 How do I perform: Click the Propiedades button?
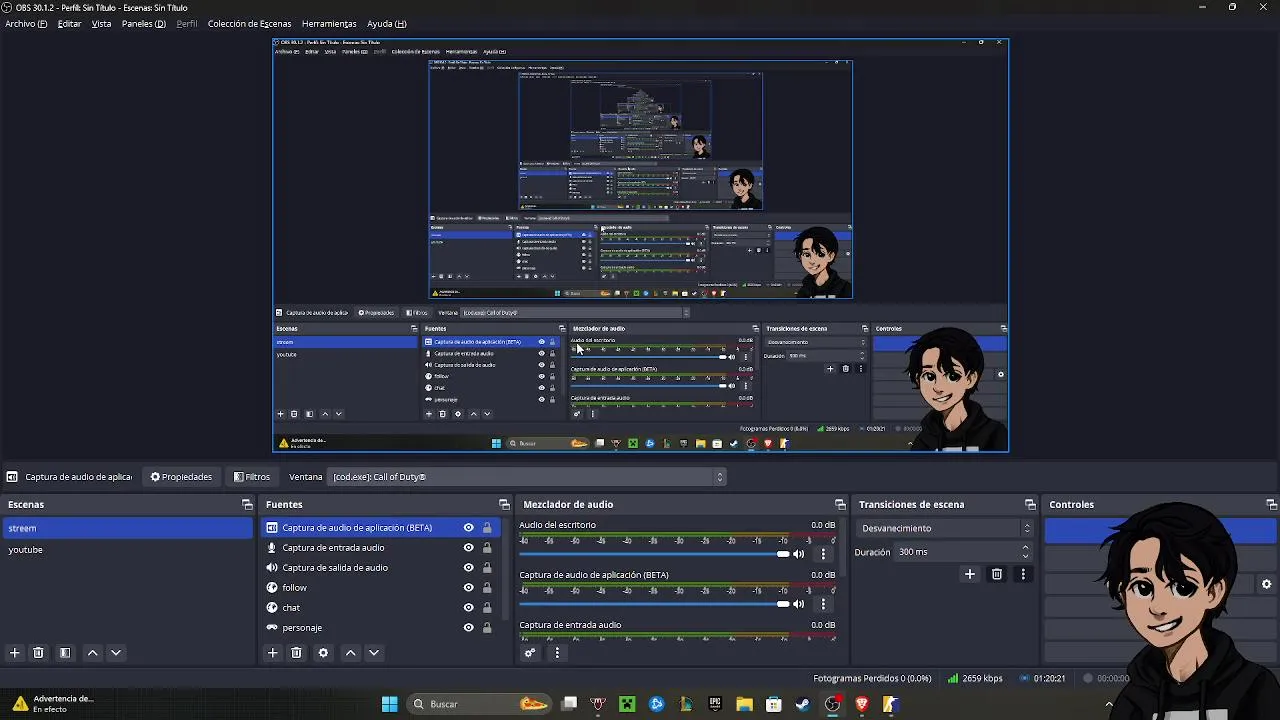[x=181, y=477]
